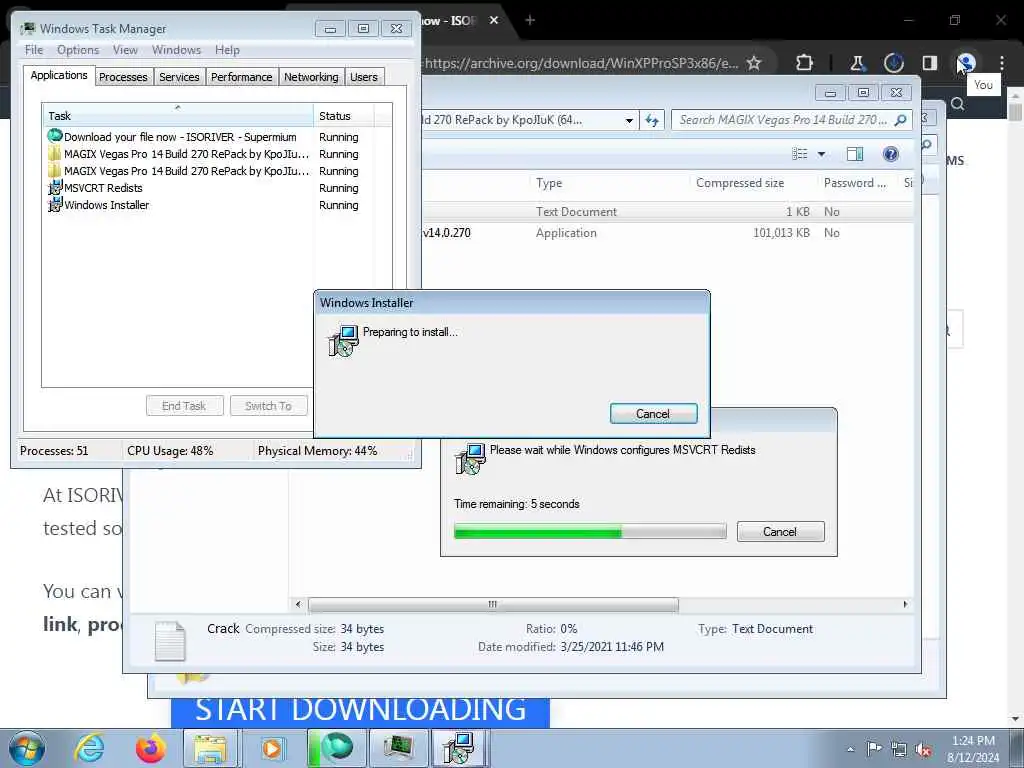Viewport: 1024px width, 768px height.
Task: Open Explorer help question mark icon
Action: click(891, 154)
